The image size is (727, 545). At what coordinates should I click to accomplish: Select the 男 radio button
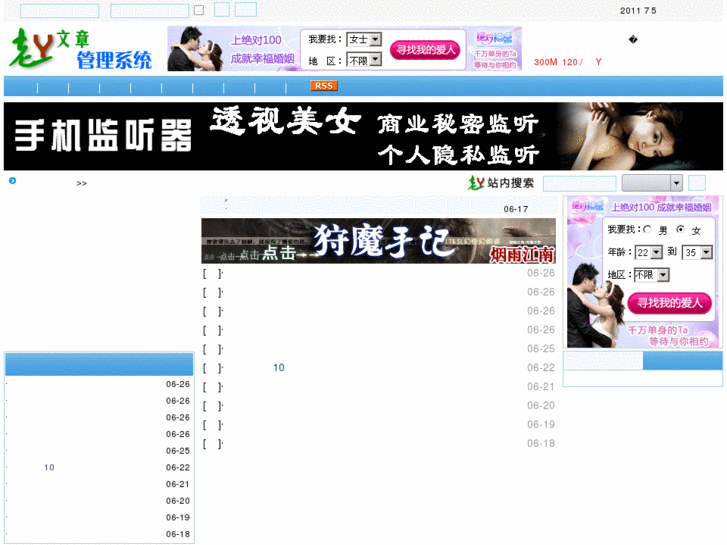pos(647,229)
